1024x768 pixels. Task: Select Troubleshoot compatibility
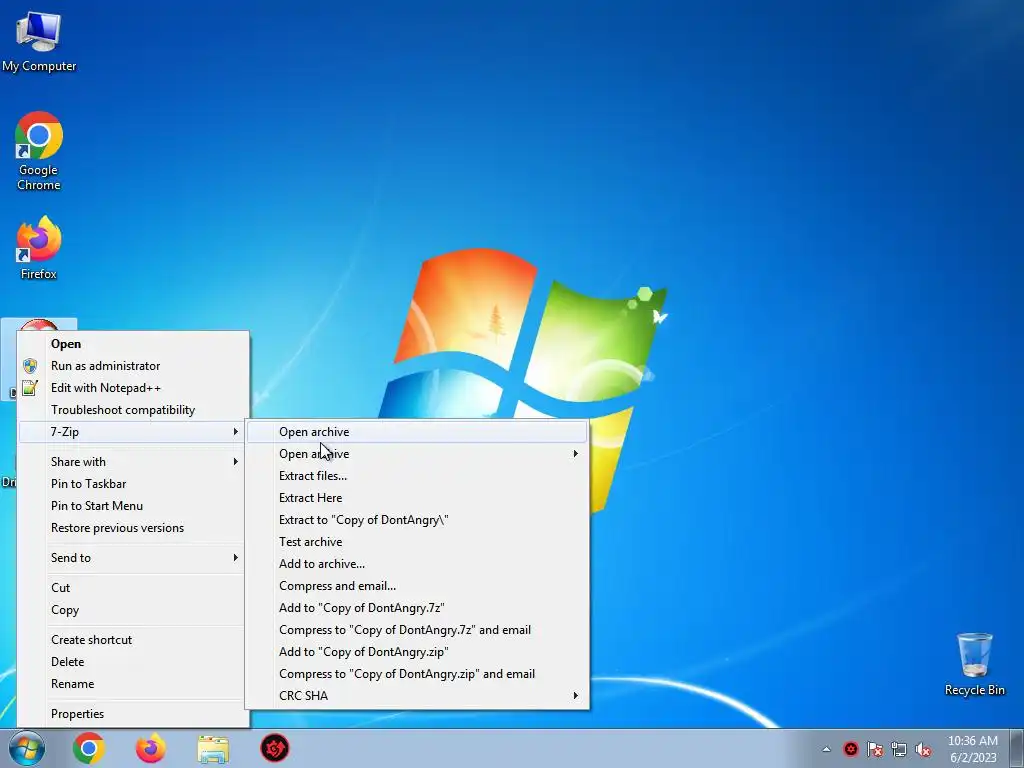pos(133,410)
